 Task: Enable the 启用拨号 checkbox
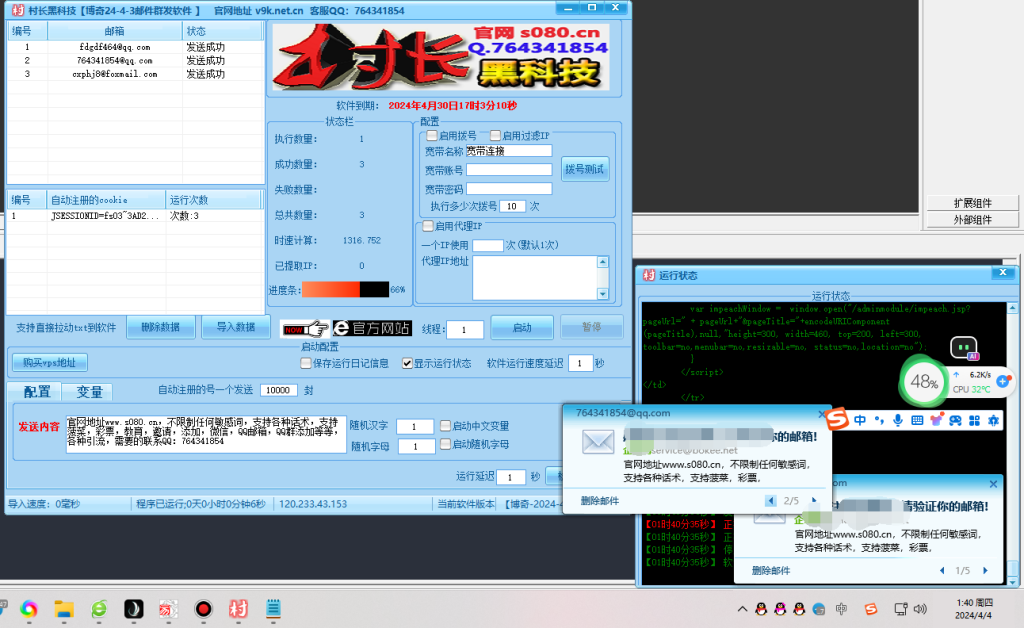pos(432,135)
